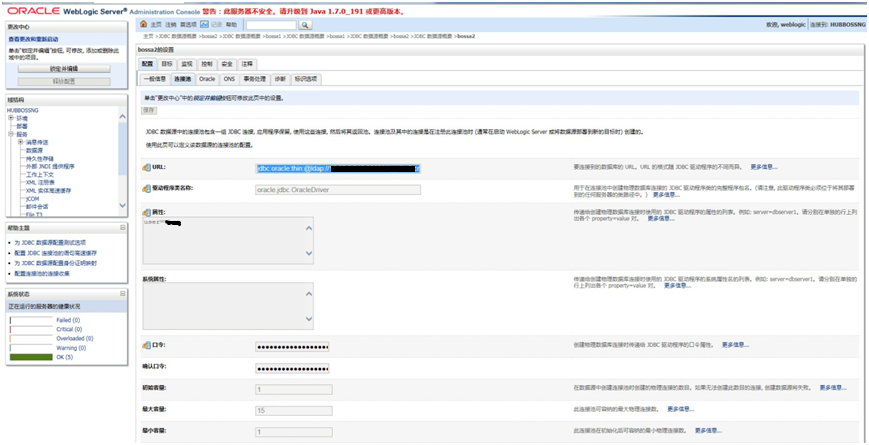Open 帮助 (help) in toolbar
Image resolution: width=869 pixels, height=445 pixels.
coord(231,25)
